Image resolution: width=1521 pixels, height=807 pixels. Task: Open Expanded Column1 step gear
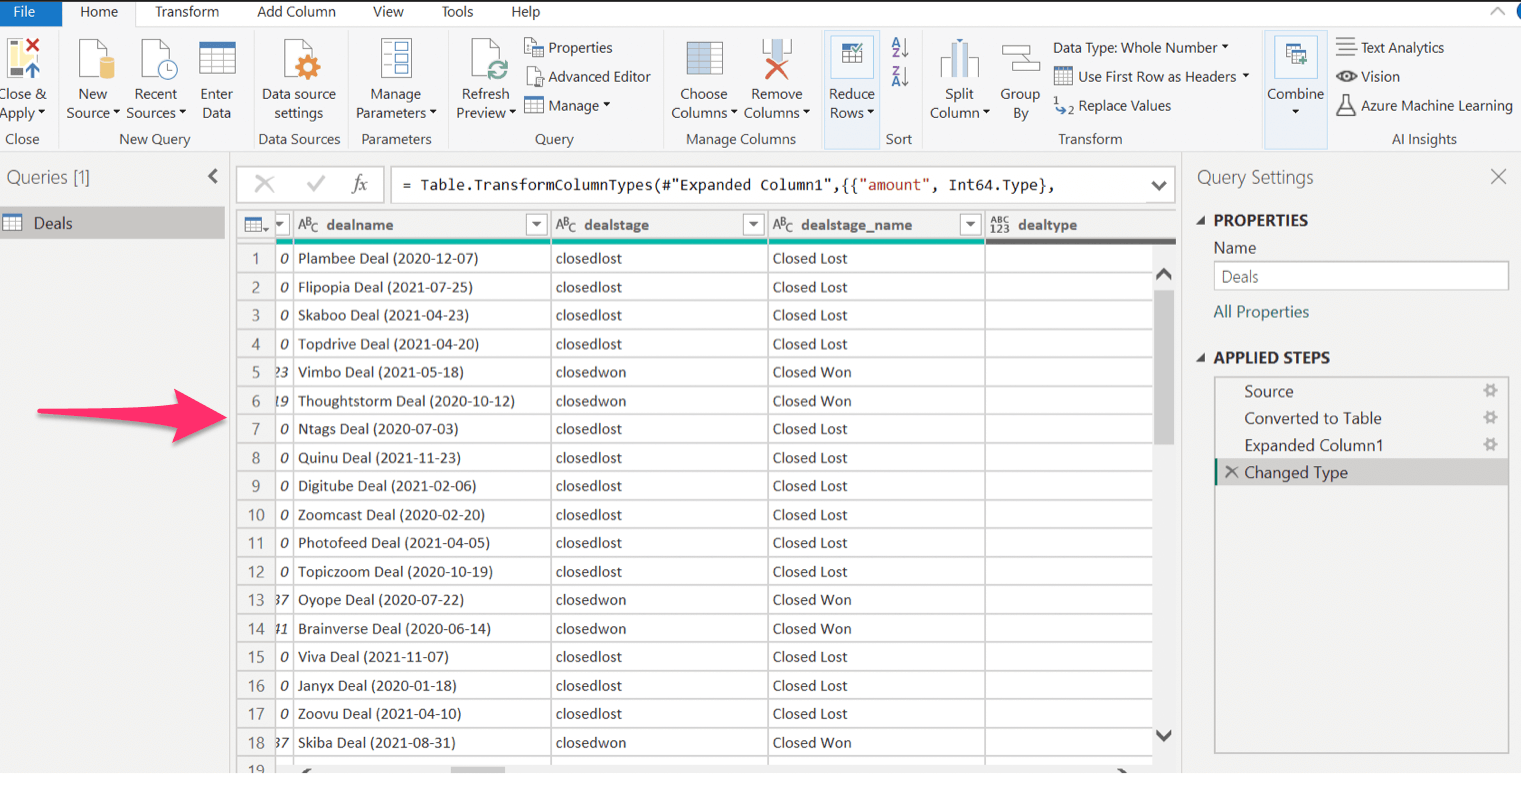(x=1490, y=445)
